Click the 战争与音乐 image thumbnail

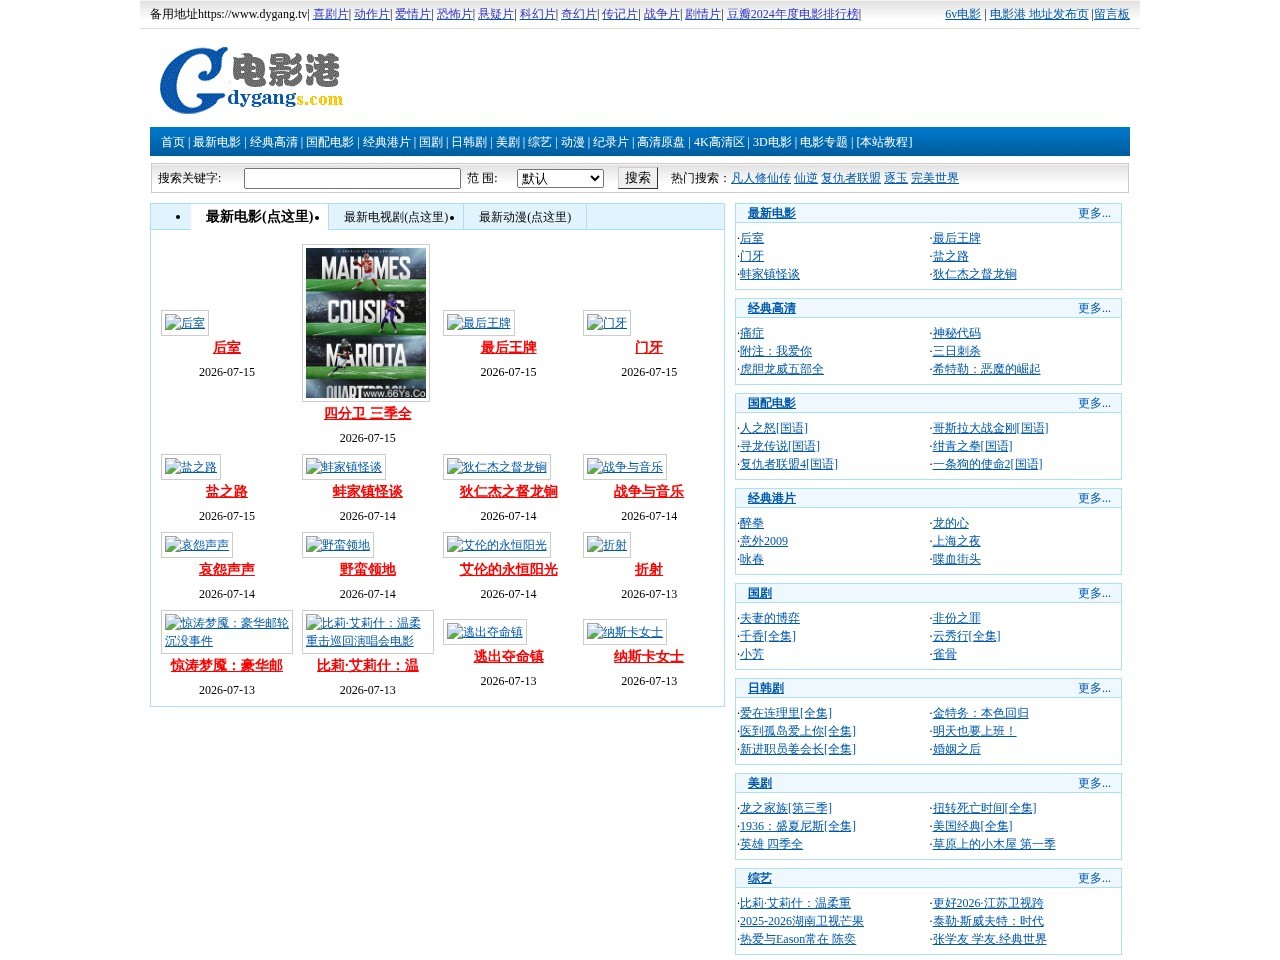click(625, 467)
